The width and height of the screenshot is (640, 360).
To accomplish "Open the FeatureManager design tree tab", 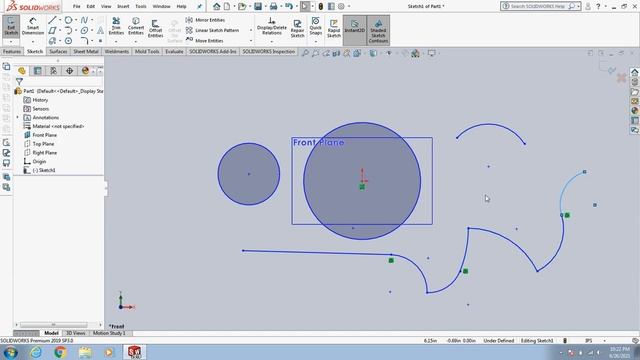I will pos(22,71).
